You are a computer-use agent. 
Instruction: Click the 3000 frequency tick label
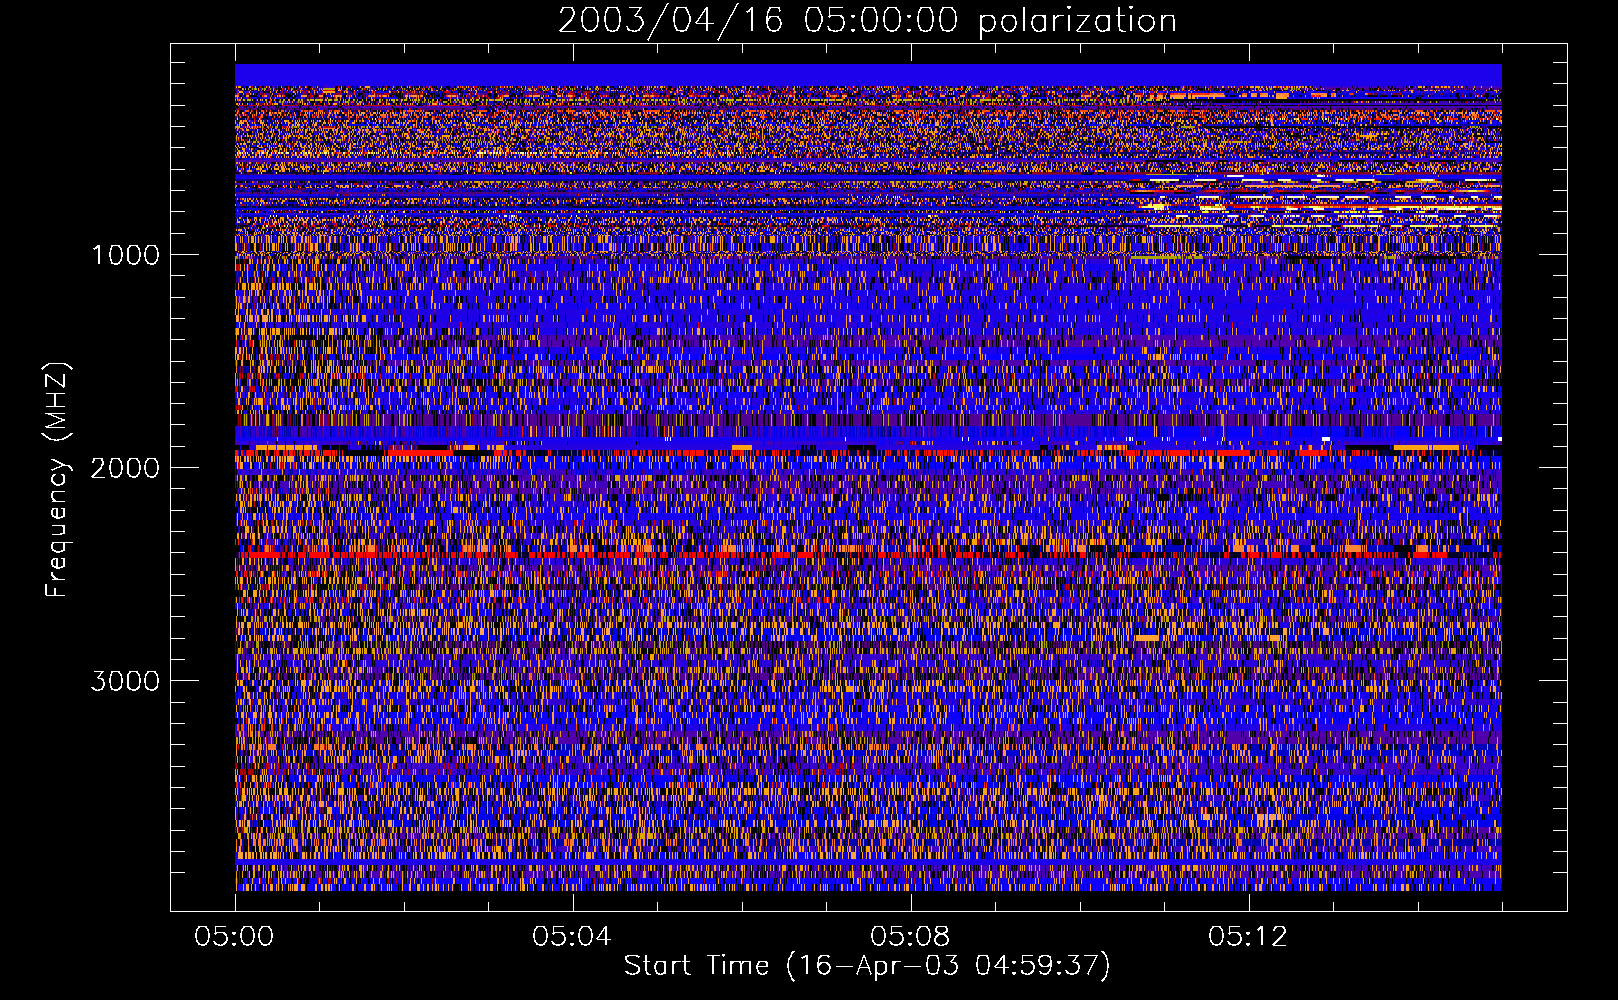pyautogui.click(x=125, y=681)
